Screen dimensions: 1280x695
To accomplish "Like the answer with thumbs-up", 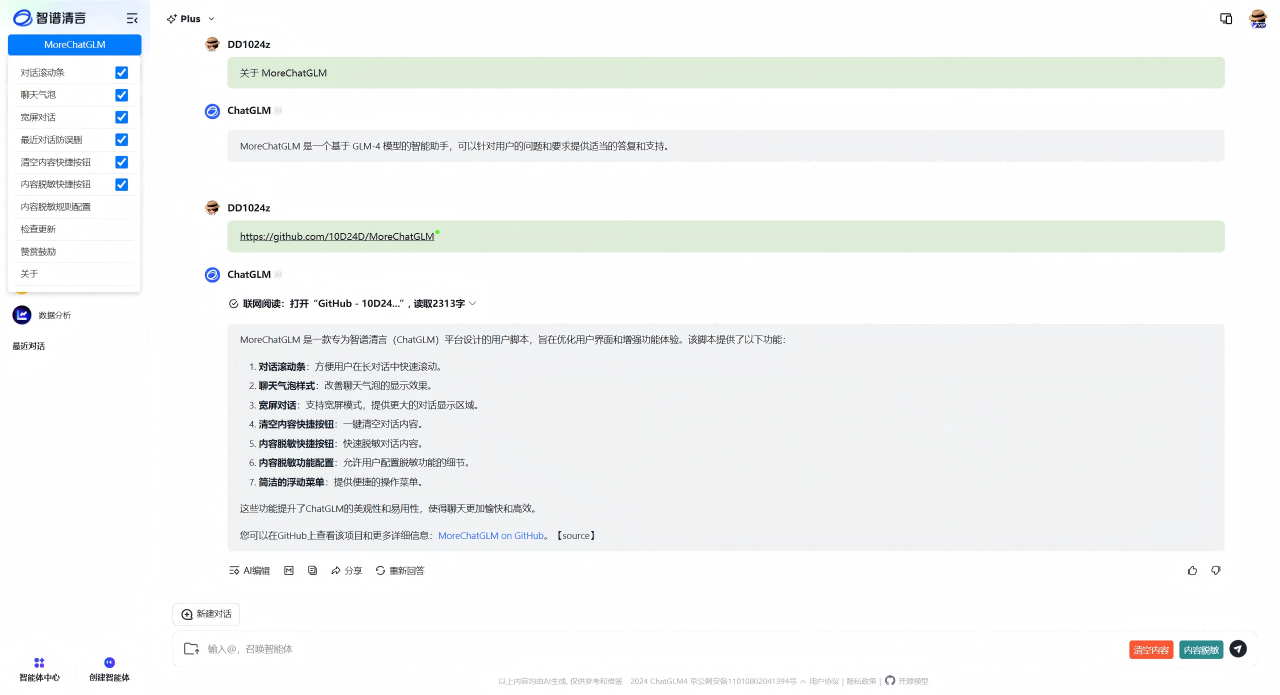I will [x=1192, y=570].
